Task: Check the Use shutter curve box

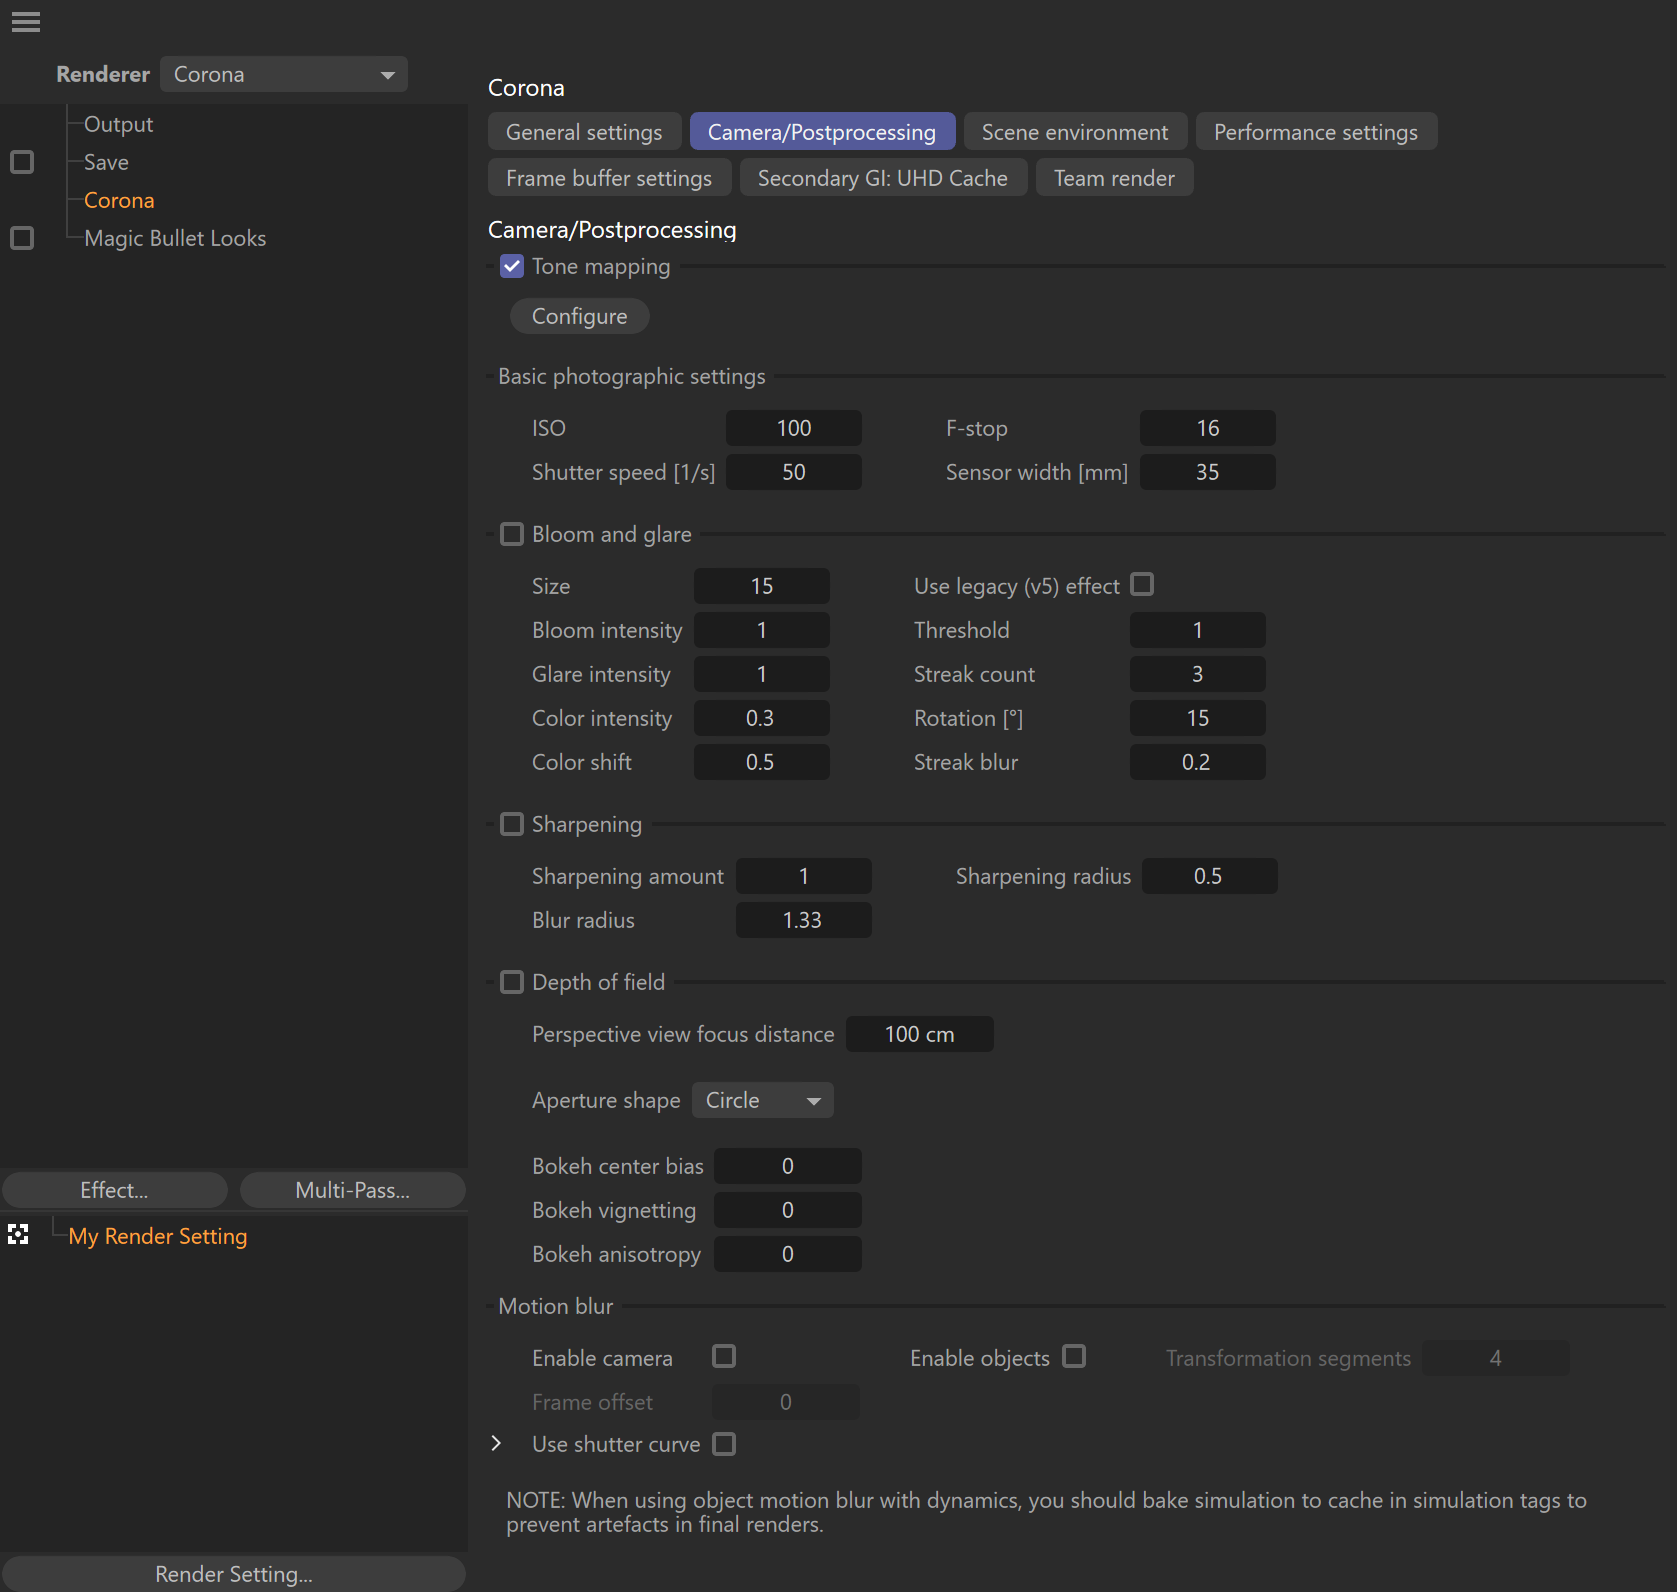Action: tap(724, 1444)
